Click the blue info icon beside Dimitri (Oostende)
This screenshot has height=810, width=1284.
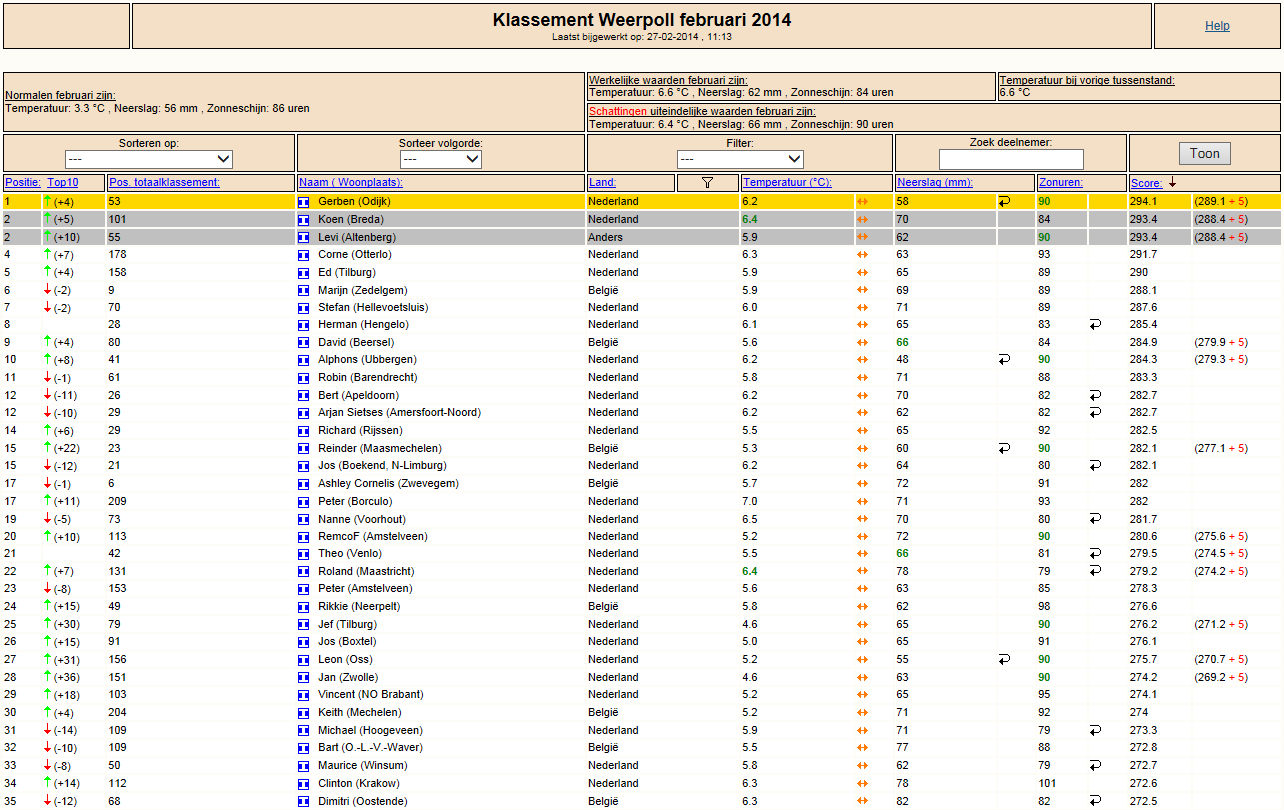click(x=304, y=801)
